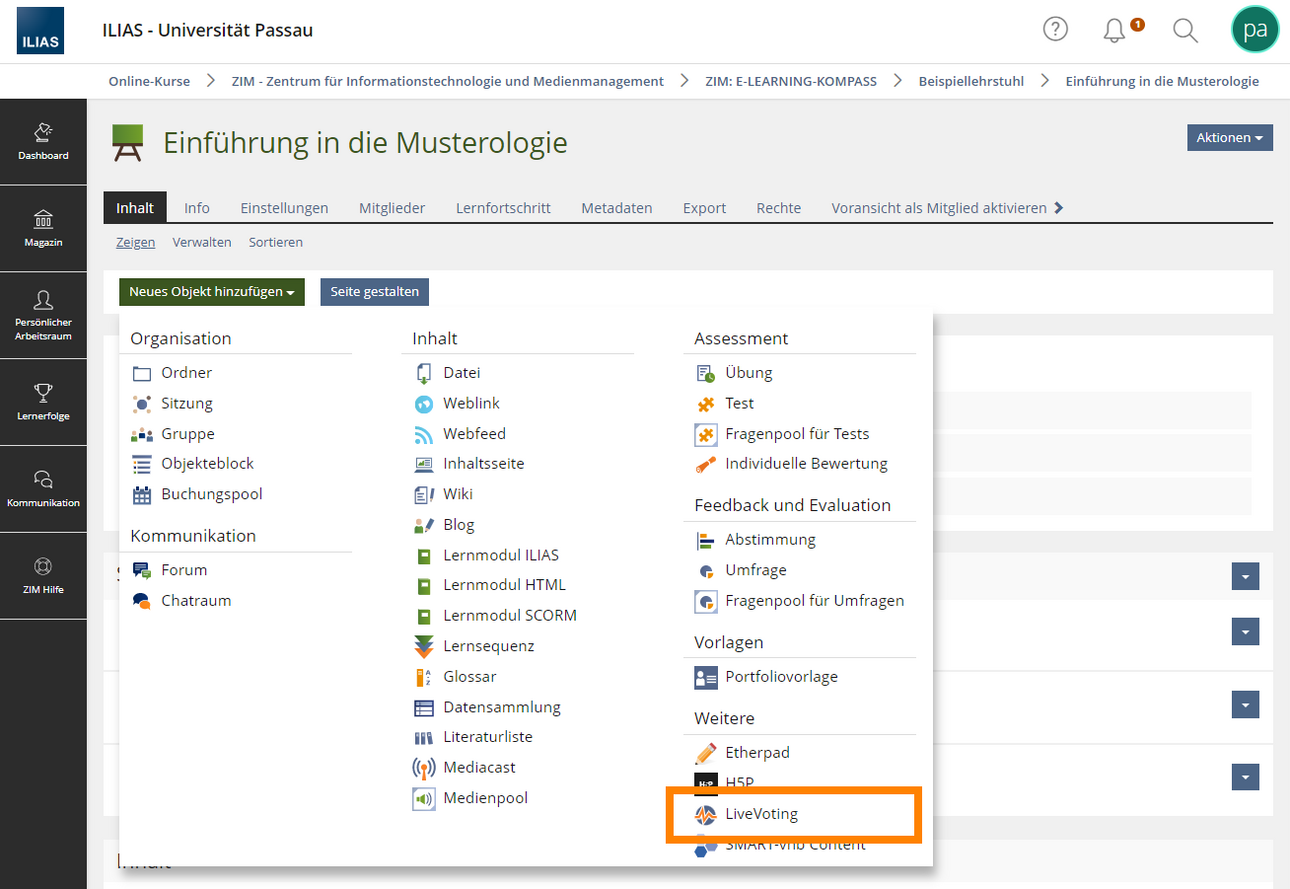
Task: Expand the Aktionen dropdown
Action: [x=1229, y=138]
